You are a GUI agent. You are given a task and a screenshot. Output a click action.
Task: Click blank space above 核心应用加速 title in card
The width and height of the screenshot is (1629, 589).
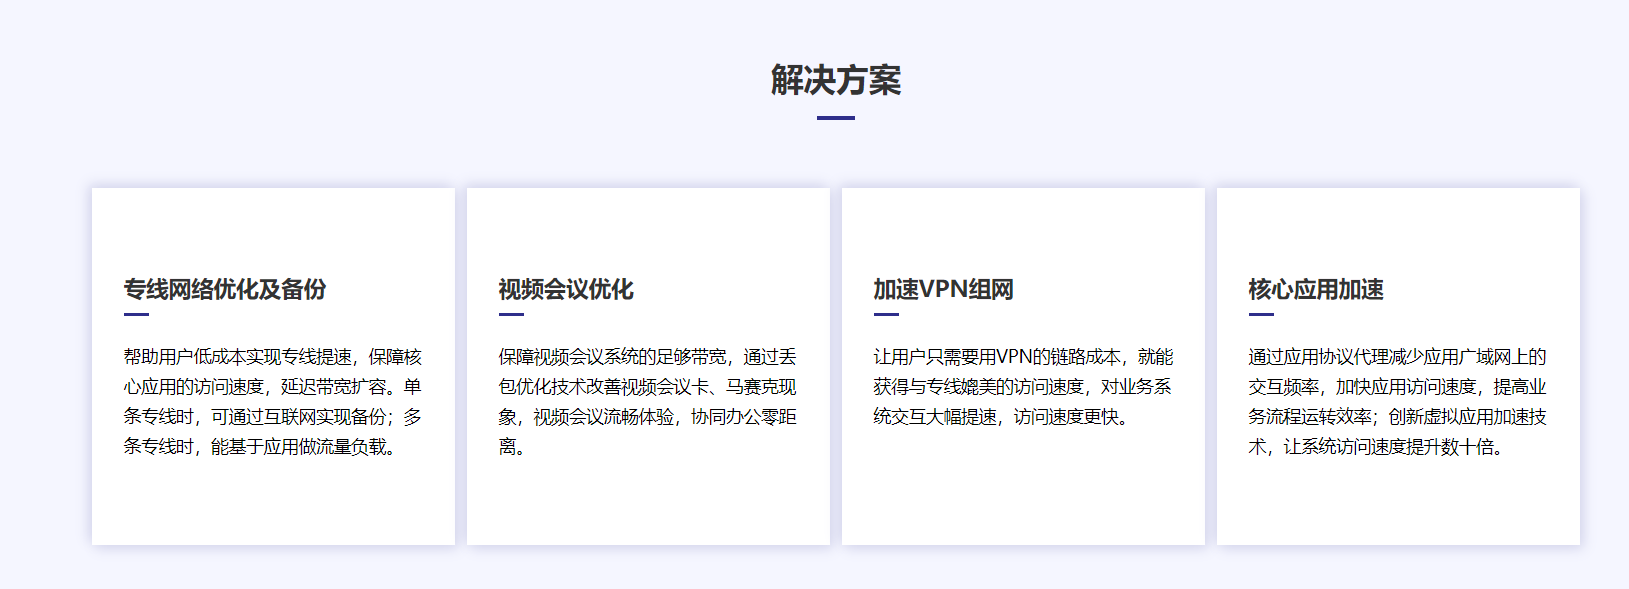coord(1398,230)
